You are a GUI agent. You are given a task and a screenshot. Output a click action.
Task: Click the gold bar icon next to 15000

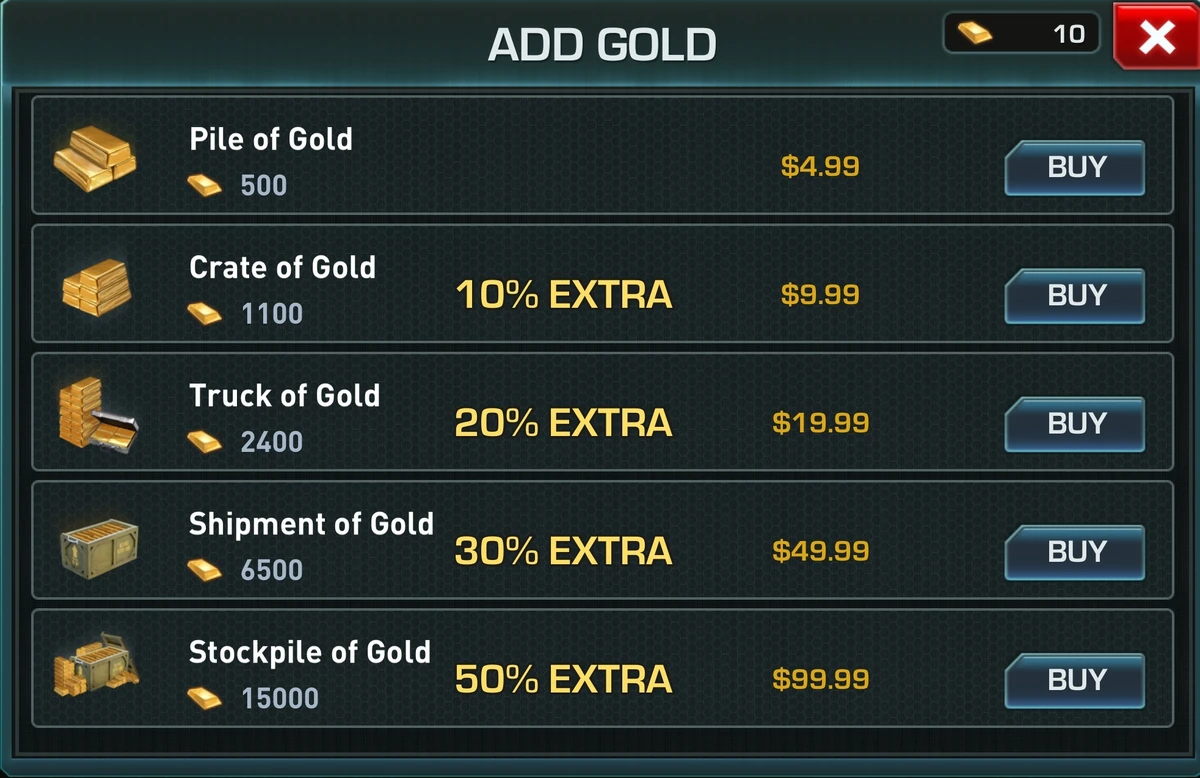[203, 697]
